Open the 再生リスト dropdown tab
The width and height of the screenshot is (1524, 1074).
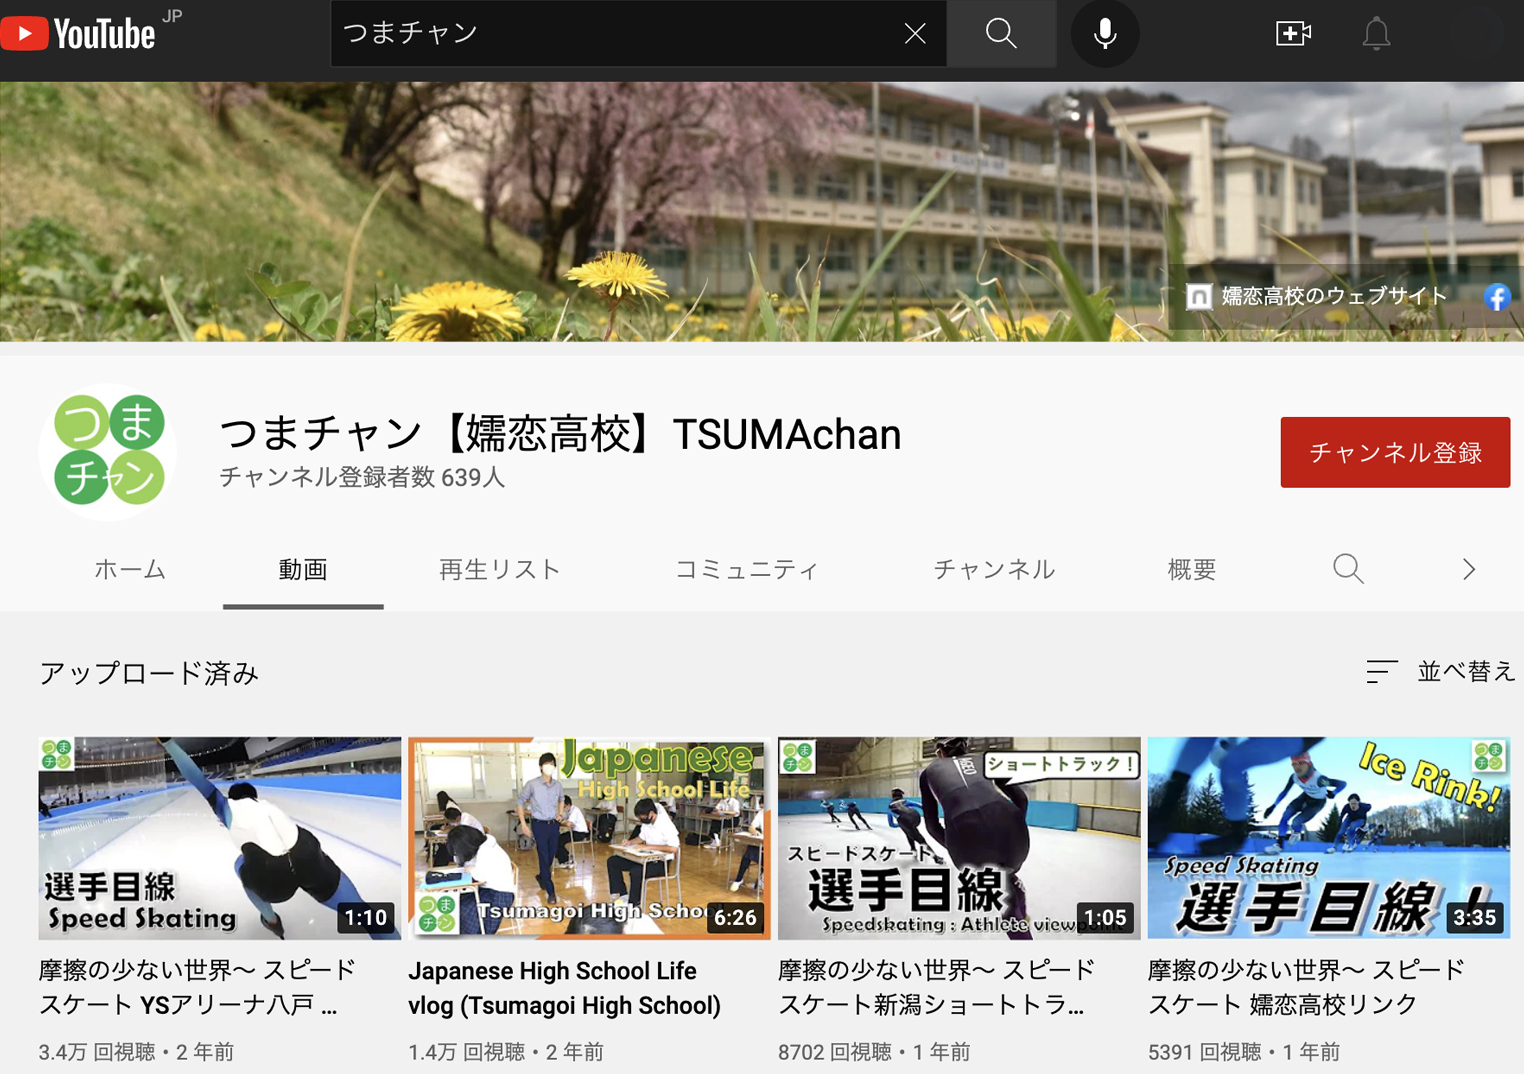pos(498,569)
